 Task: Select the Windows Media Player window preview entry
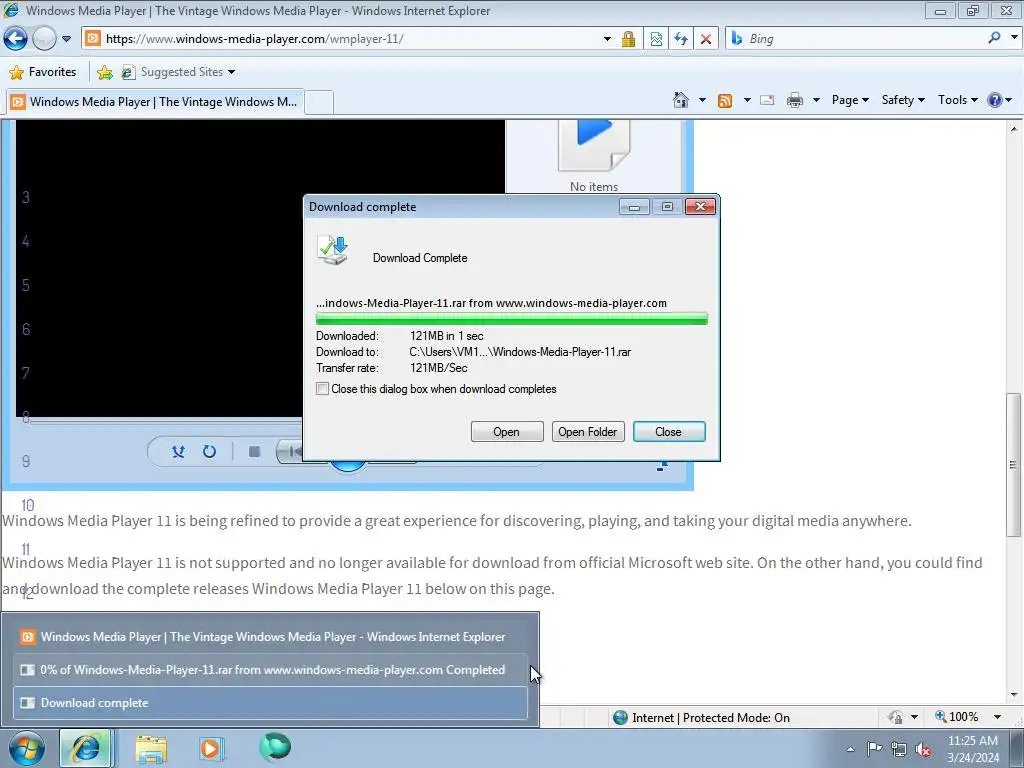pos(270,637)
